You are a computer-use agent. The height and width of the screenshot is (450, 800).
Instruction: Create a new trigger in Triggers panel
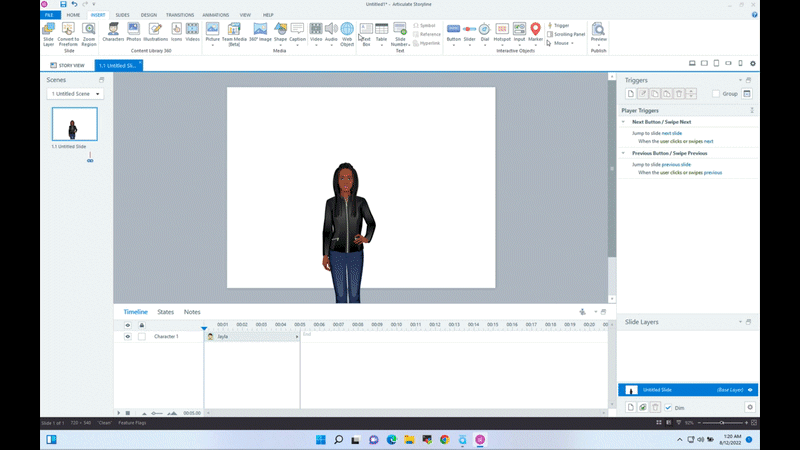point(630,93)
